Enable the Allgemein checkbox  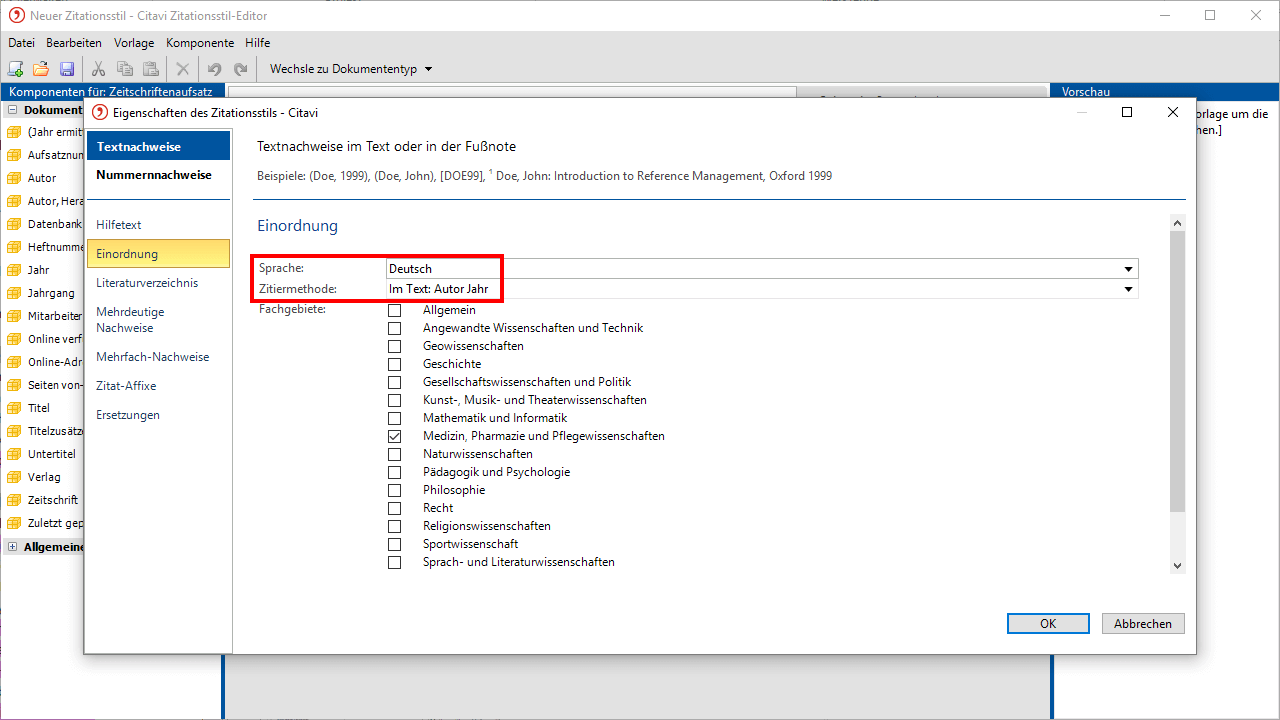[x=395, y=310]
